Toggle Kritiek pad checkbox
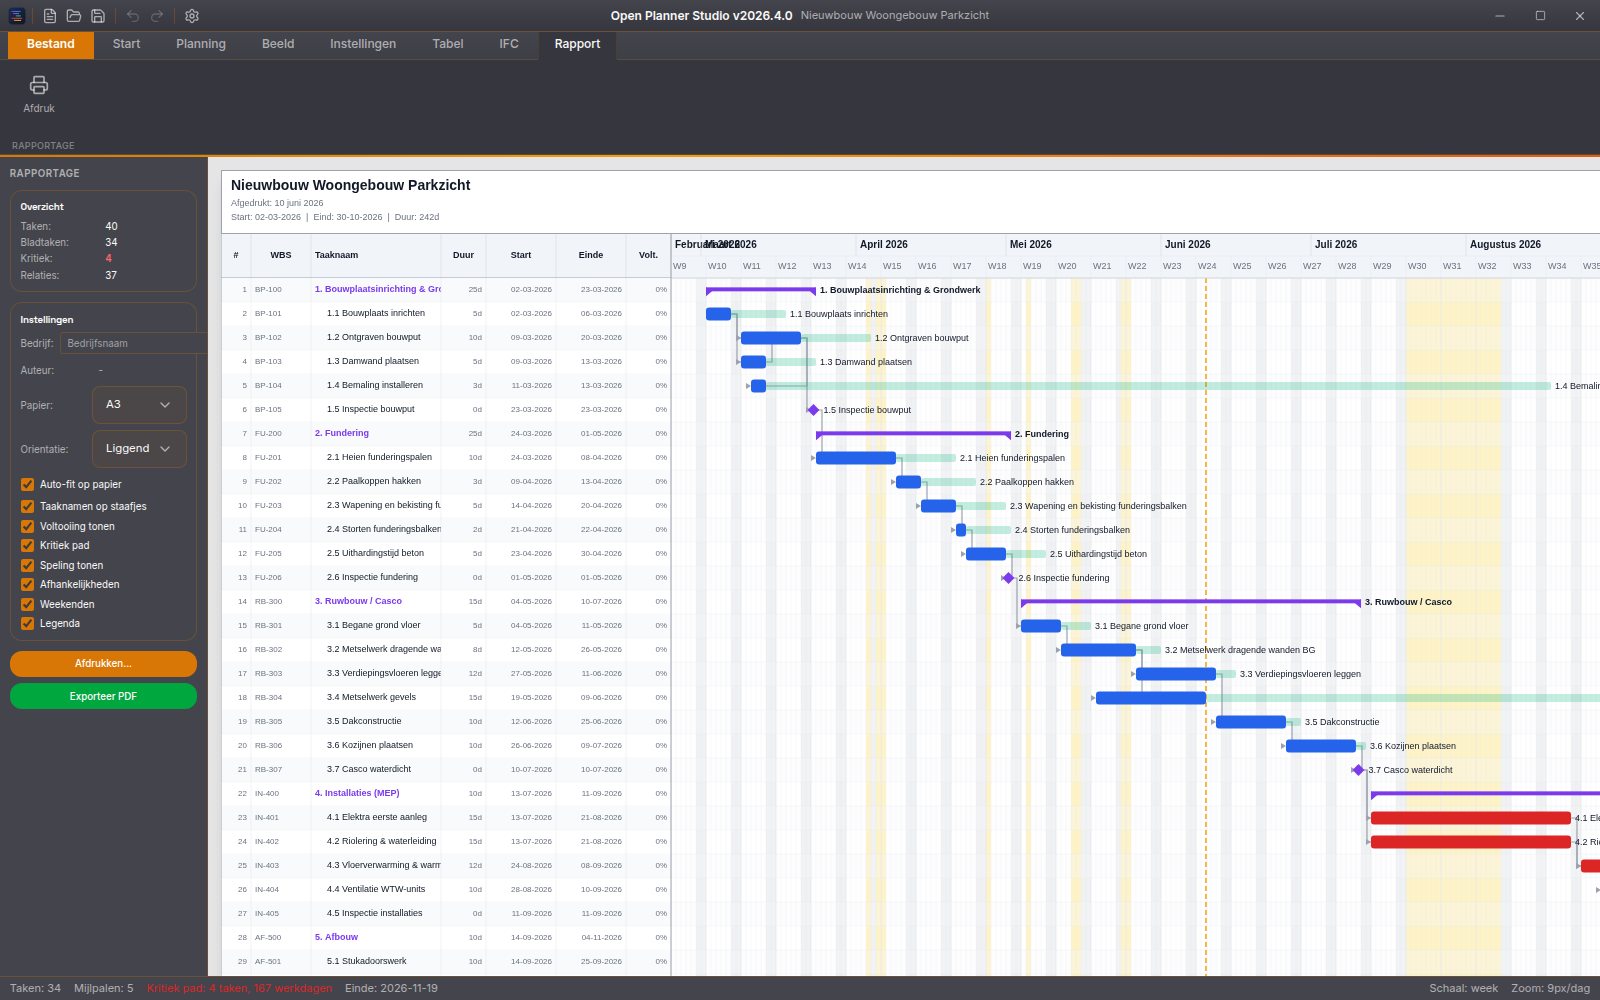The height and width of the screenshot is (1000, 1600). click(28, 546)
